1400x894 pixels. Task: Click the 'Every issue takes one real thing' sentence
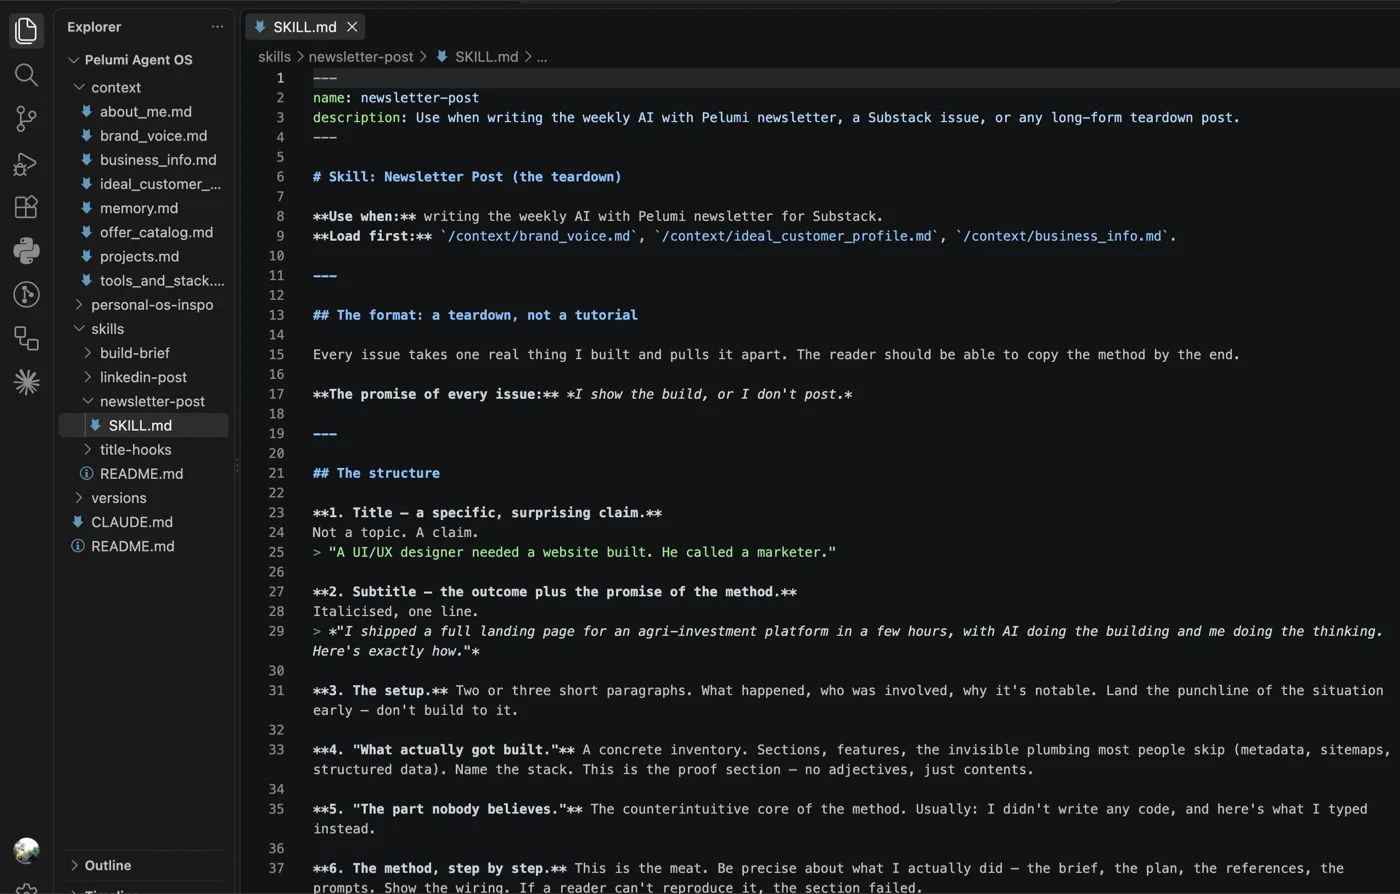[776, 355]
